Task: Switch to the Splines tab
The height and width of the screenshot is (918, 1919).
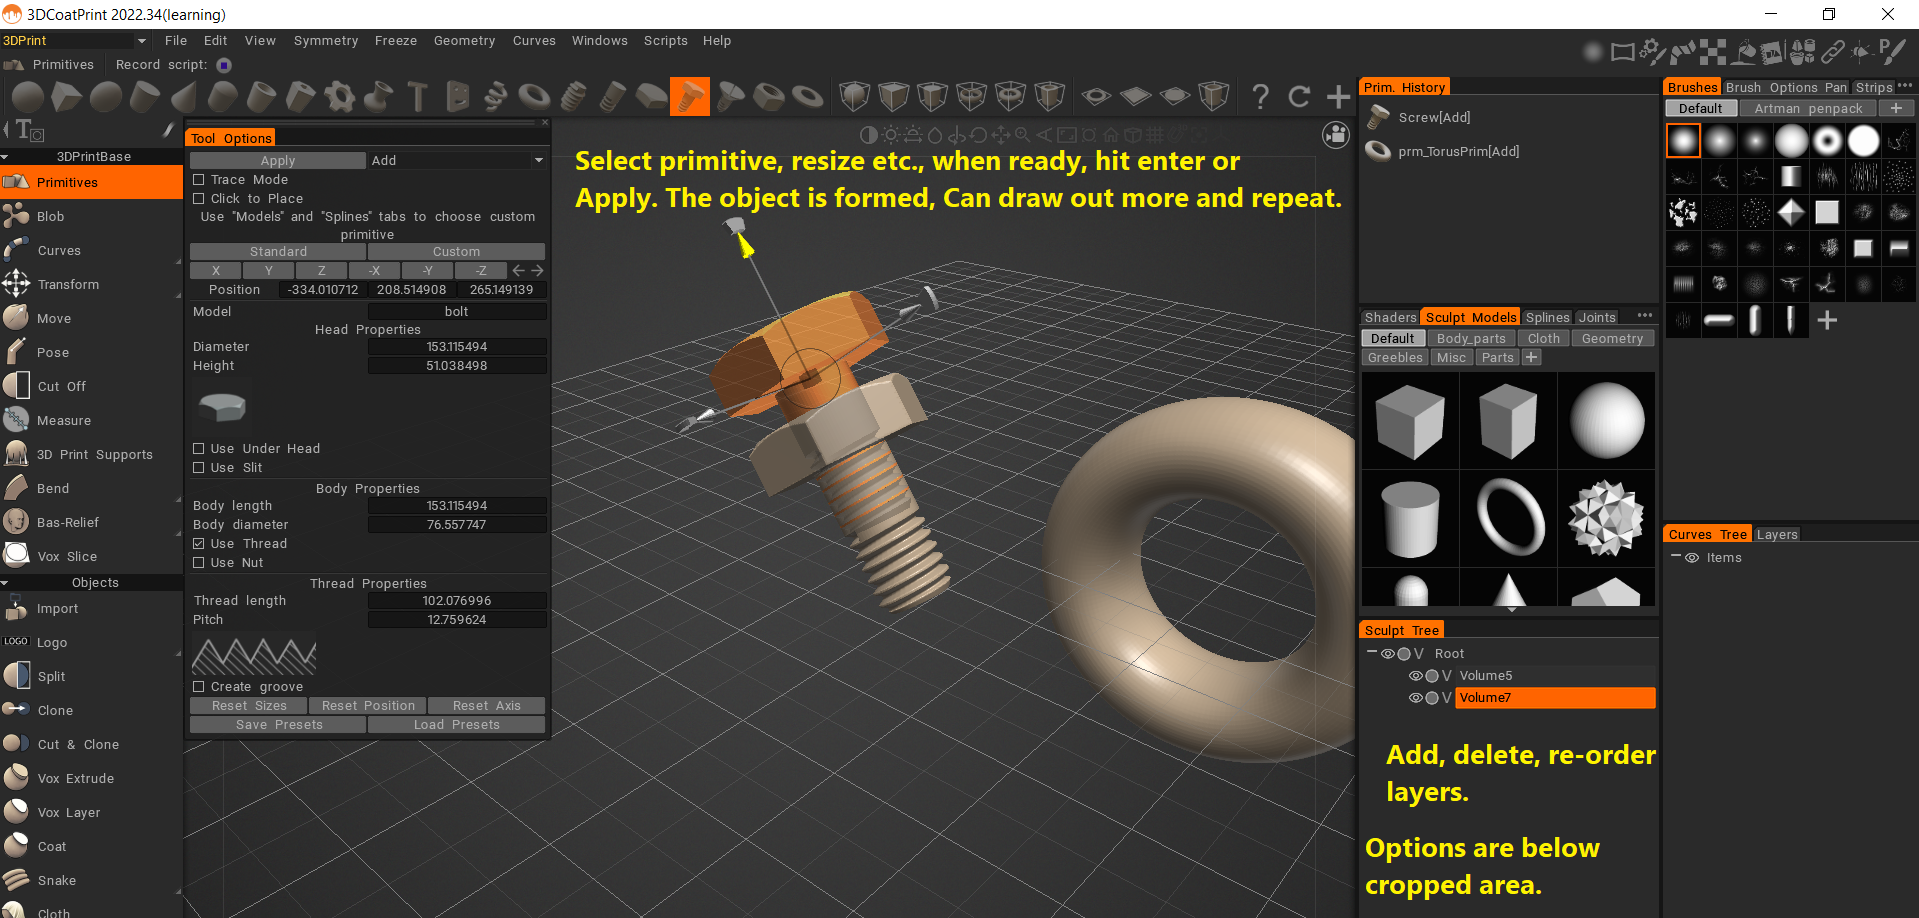Action: click(1547, 318)
